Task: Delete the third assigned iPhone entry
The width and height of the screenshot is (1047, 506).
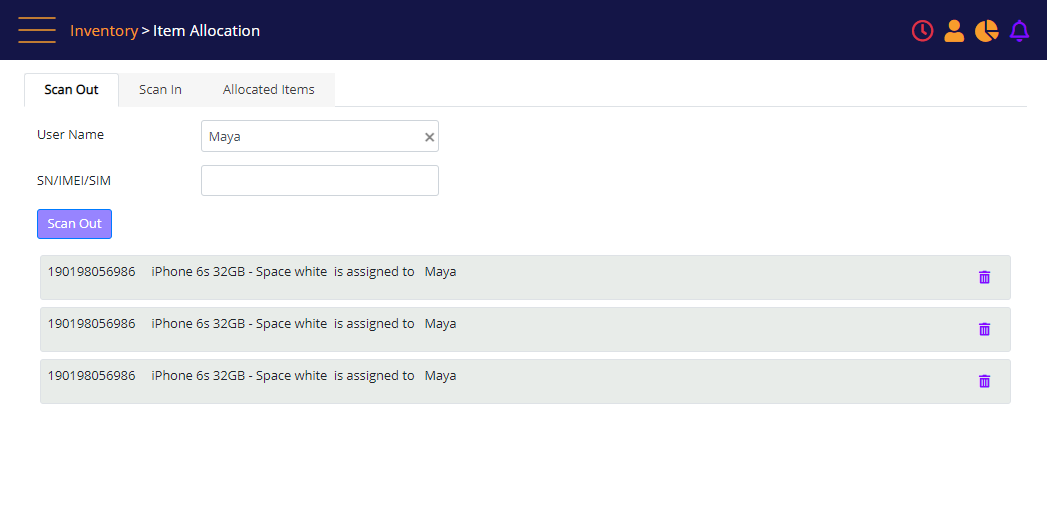Action: 984,381
